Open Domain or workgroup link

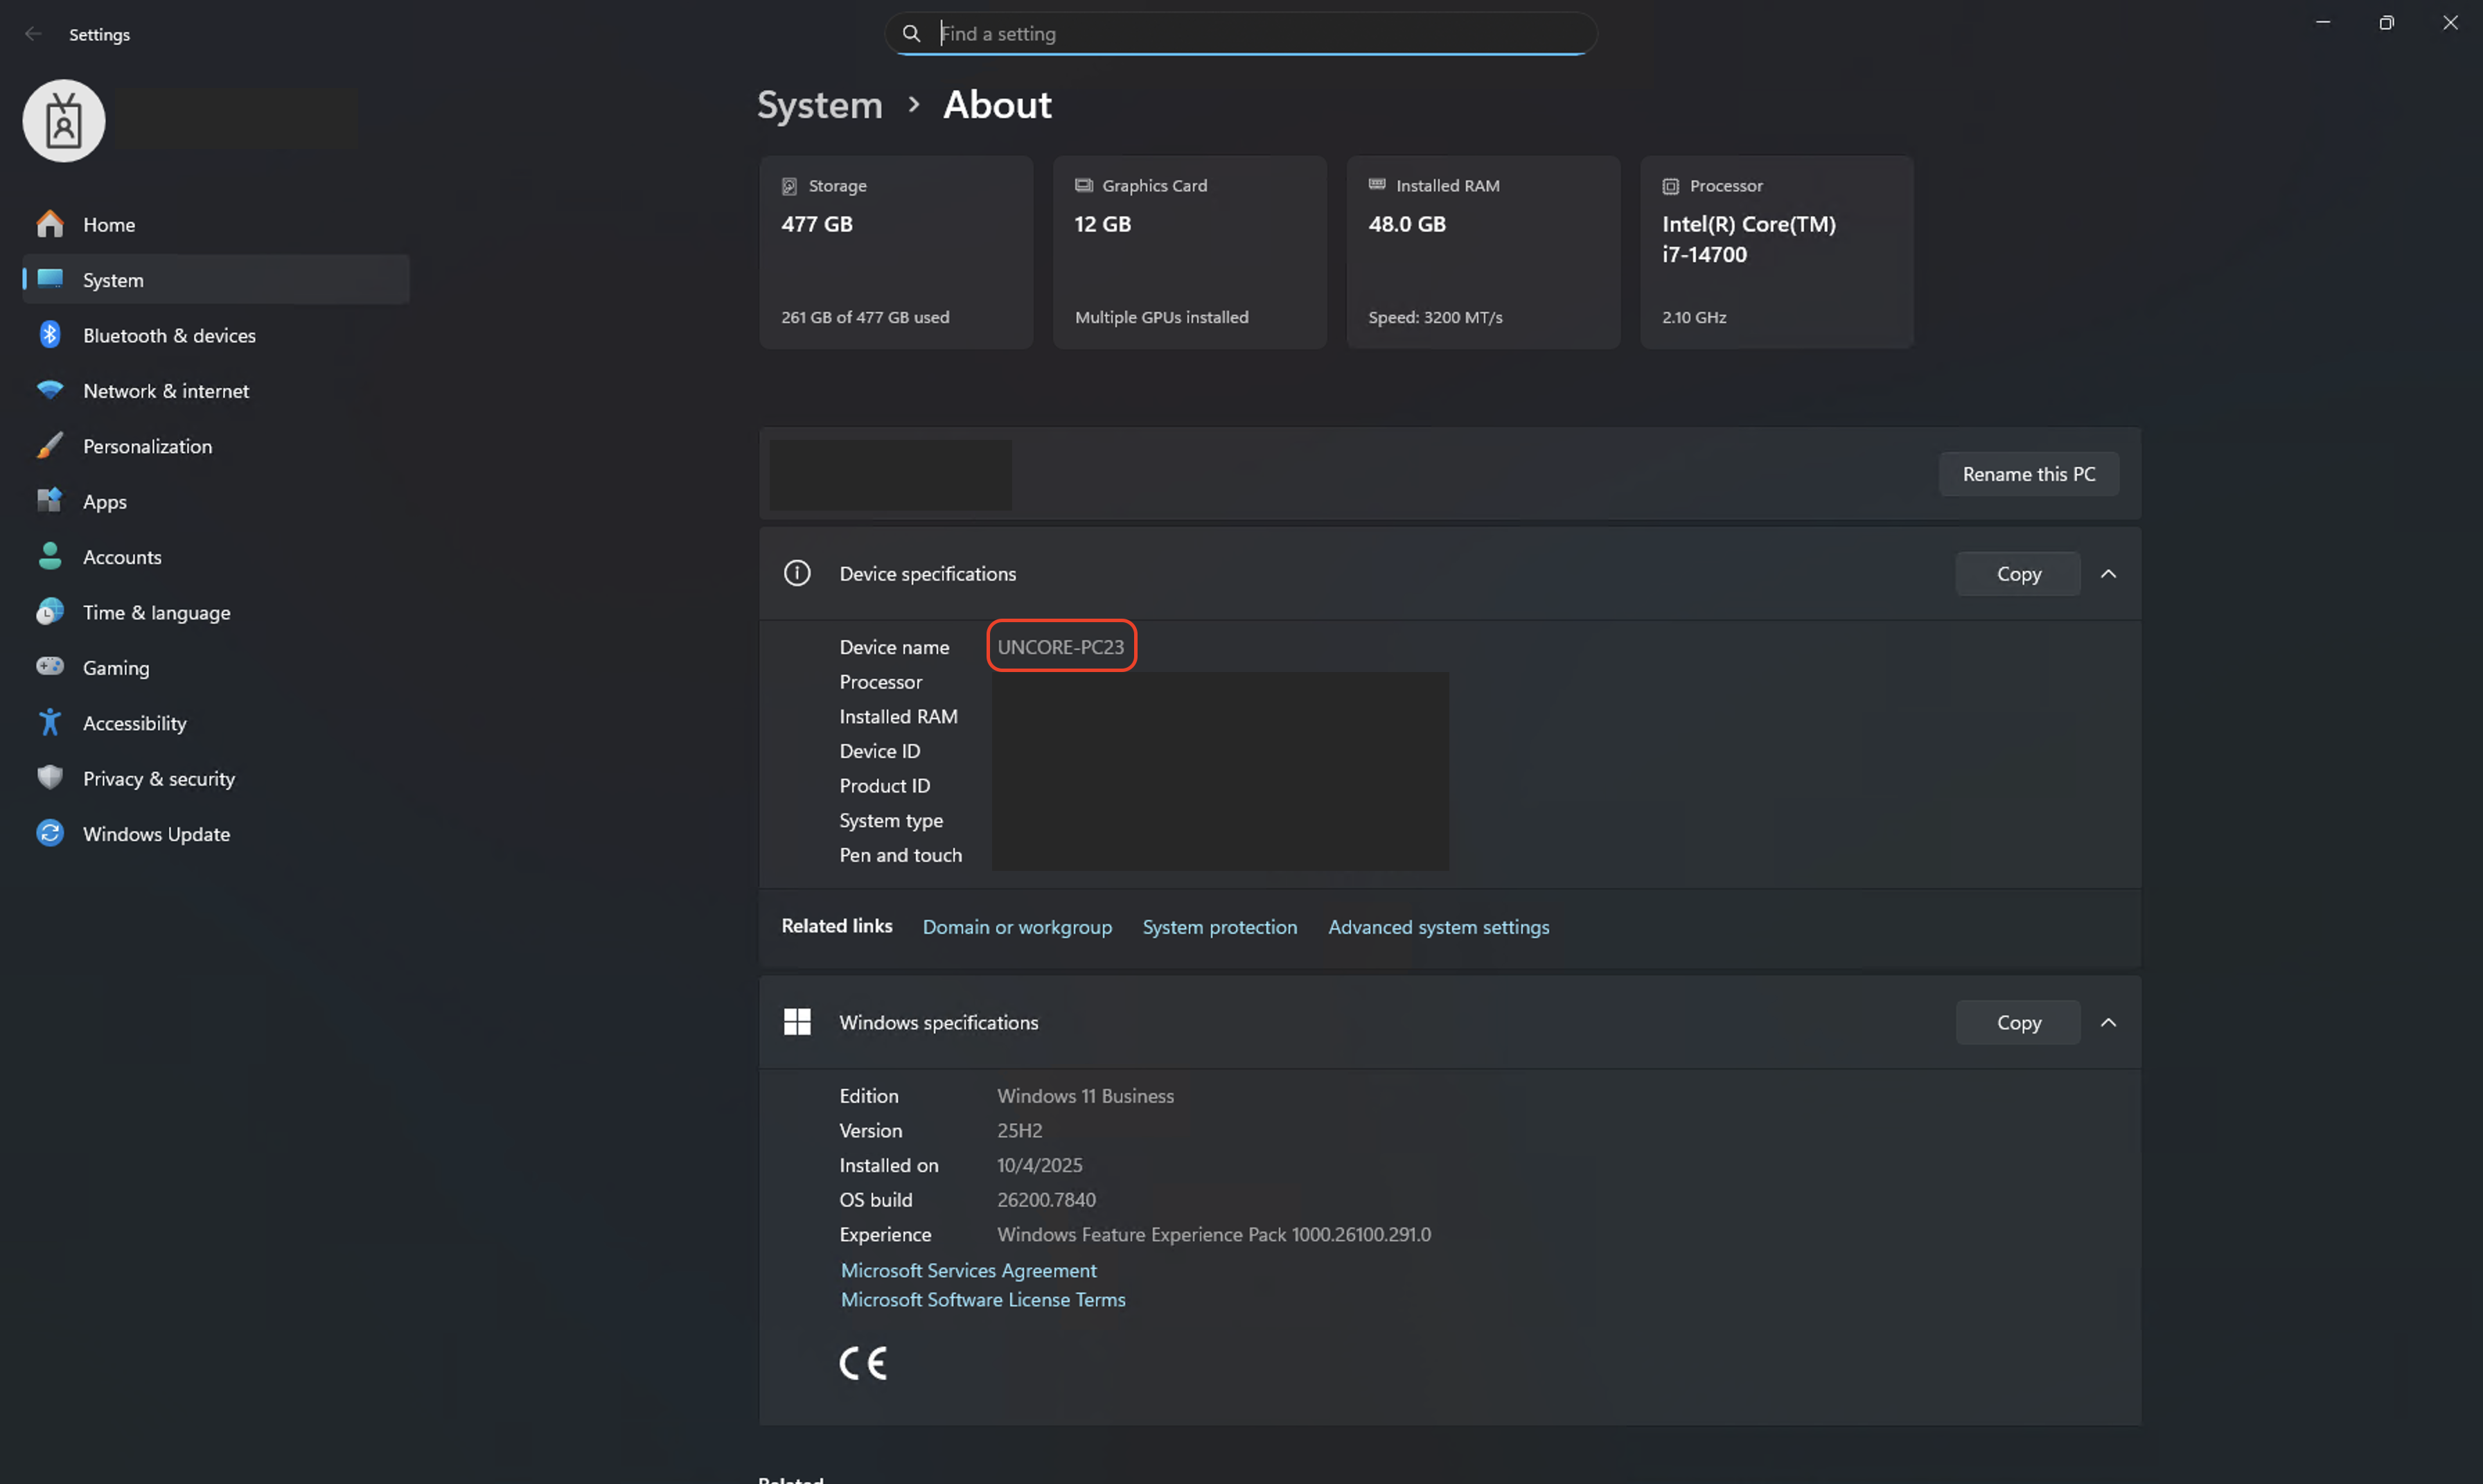coord(1017,927)
